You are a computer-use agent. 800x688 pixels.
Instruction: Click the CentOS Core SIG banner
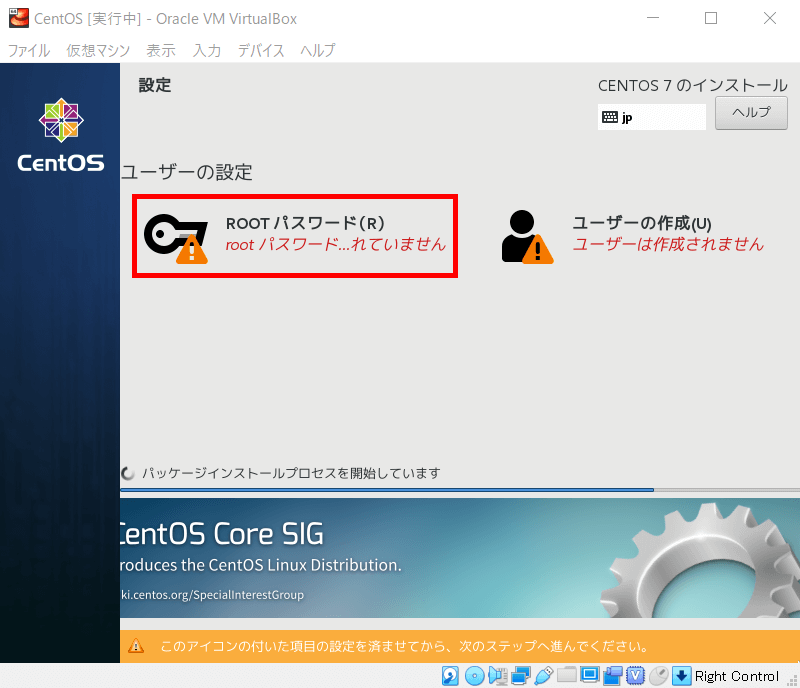click(460, 558)
